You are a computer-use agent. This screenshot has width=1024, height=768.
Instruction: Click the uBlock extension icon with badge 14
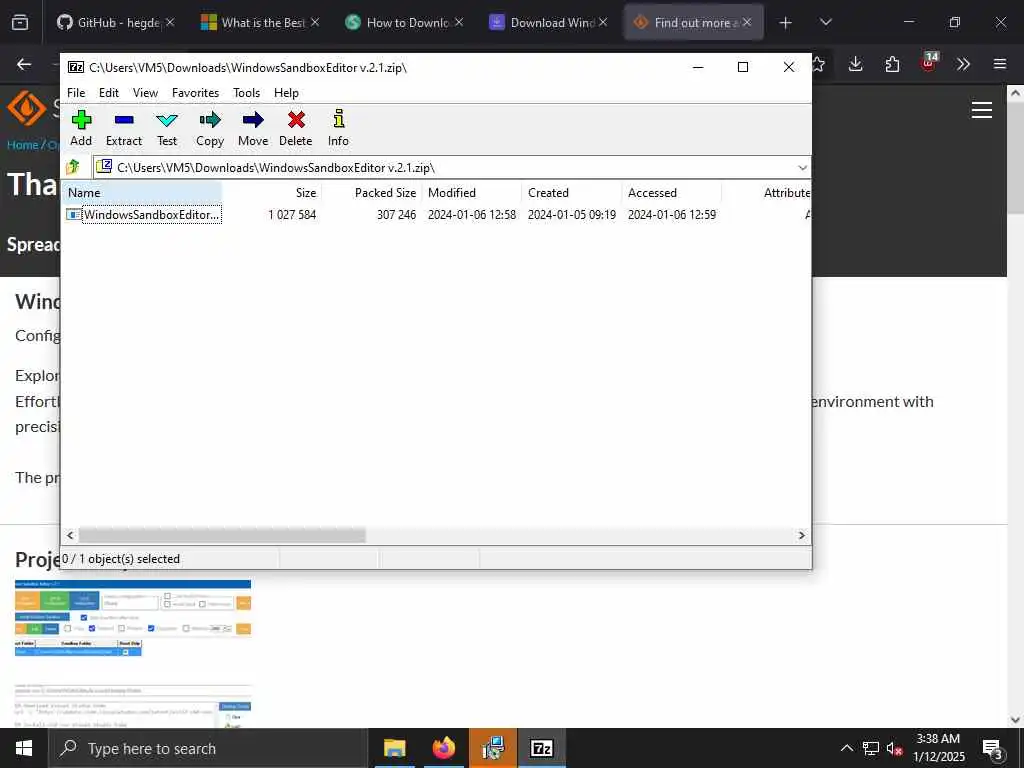coord(929,63)
